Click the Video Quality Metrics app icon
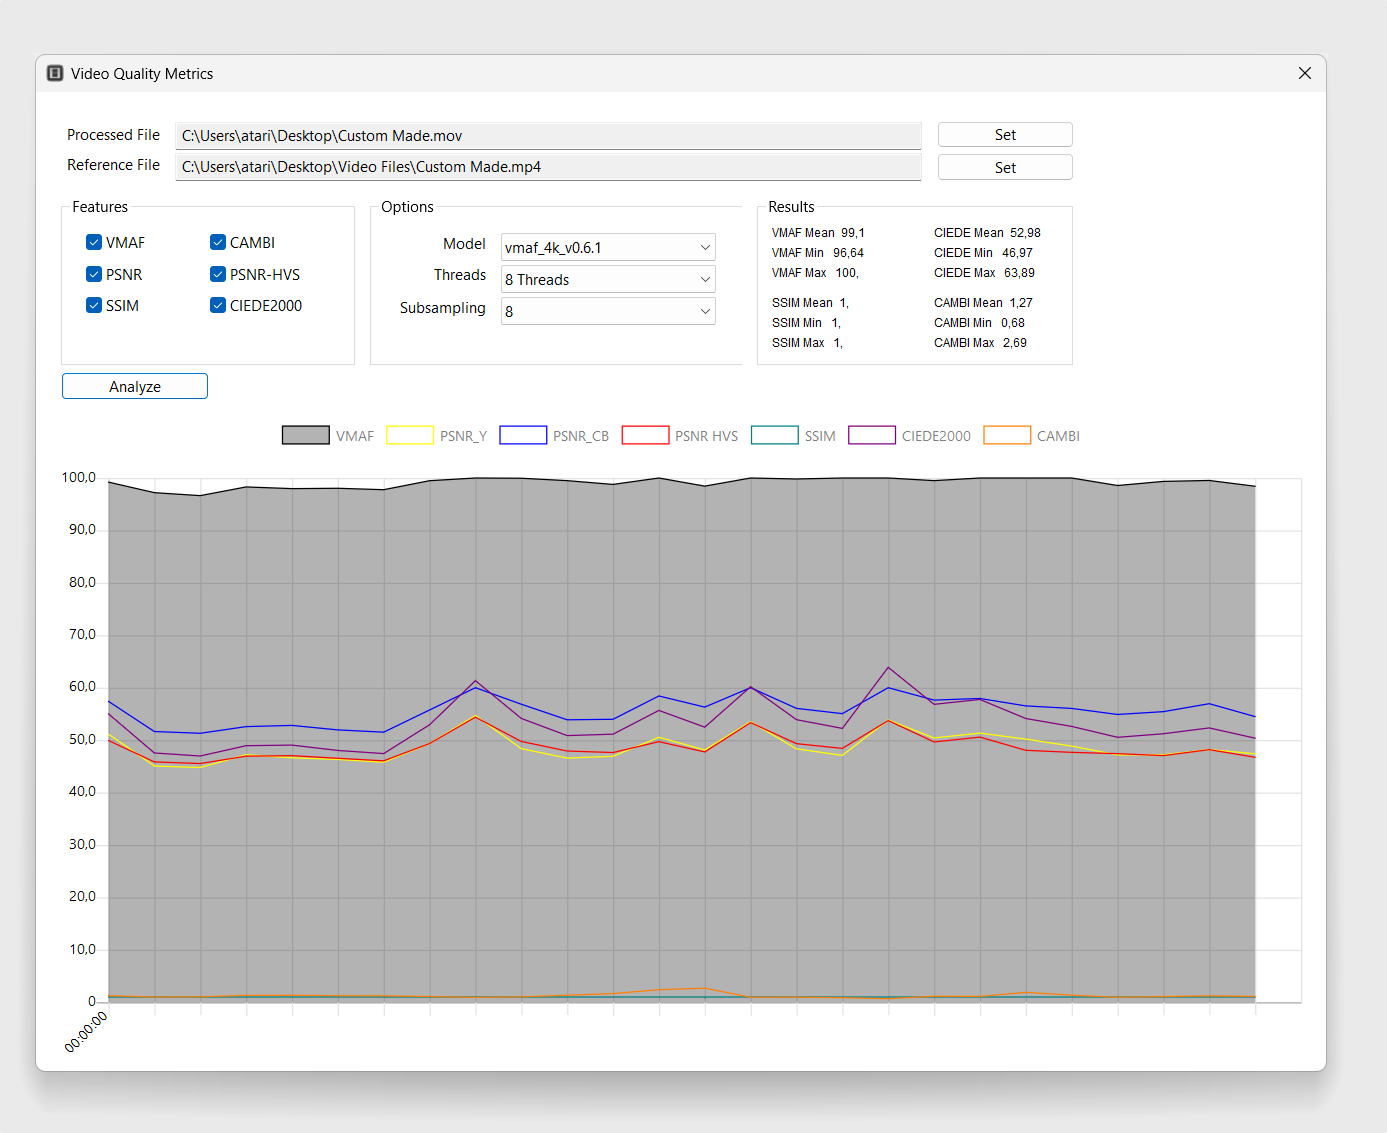The height and width of the screenshot is (1133, 1387). pos(55,73)
